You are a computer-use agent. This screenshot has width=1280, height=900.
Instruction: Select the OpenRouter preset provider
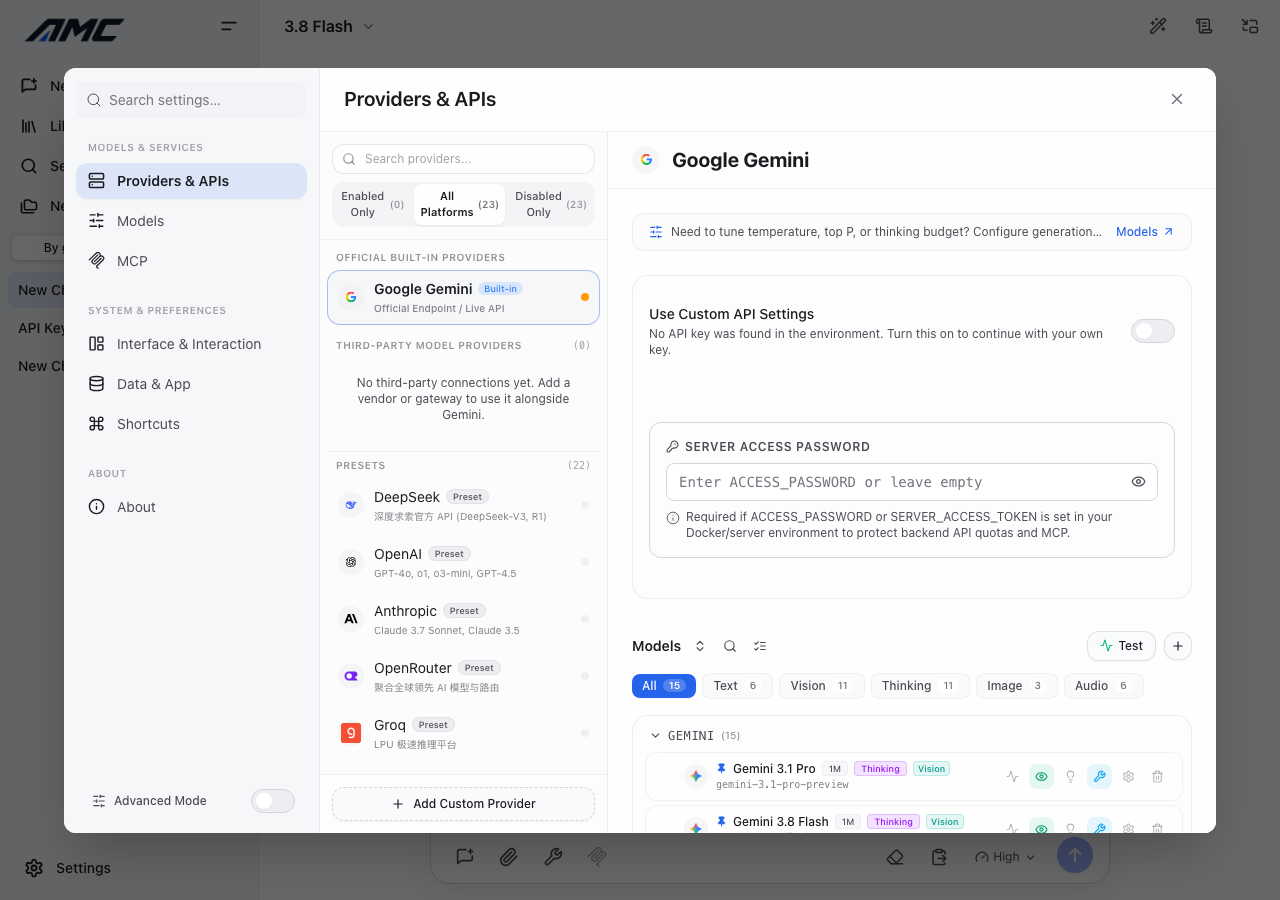pyautogui.click(x=463, y=677)
